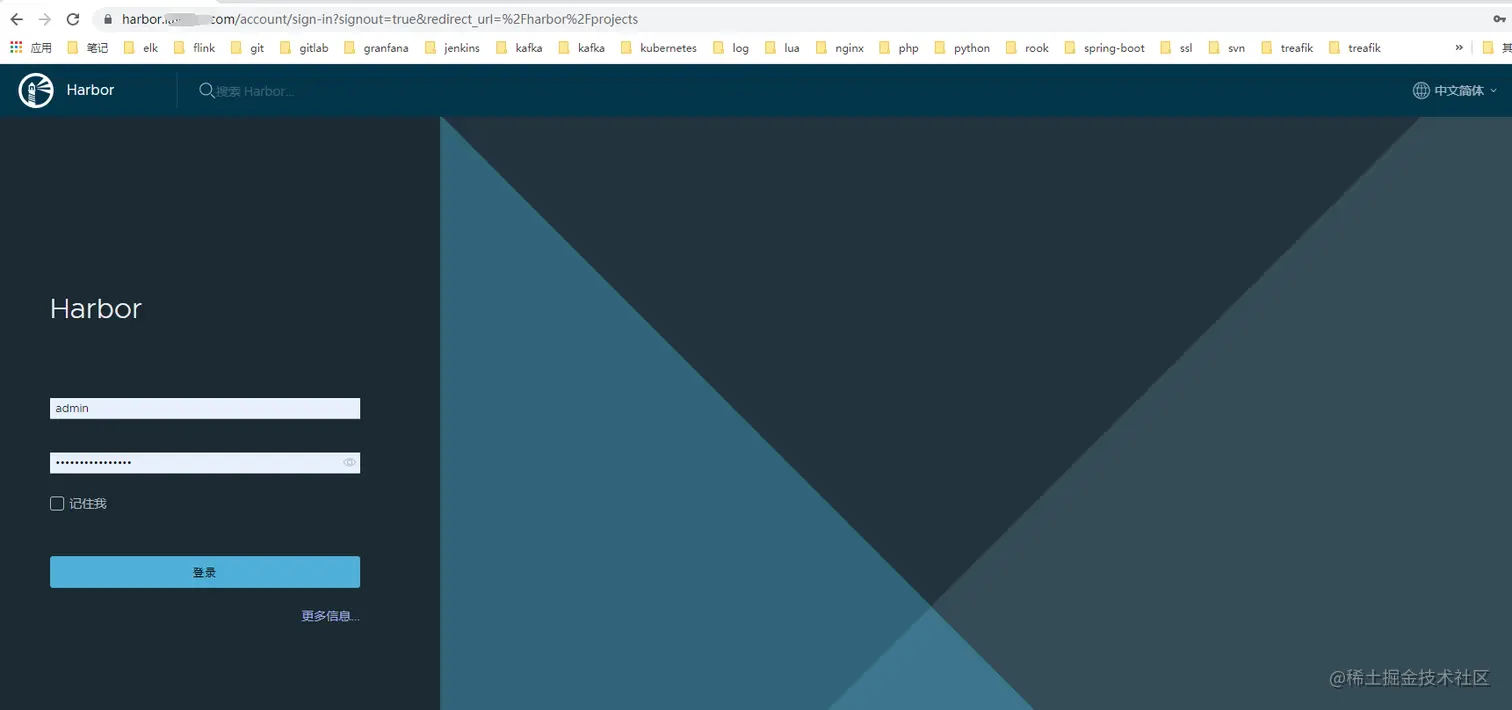The width and height of the screenshot is (1512, 710).
Task: Open the ssl bookmark folder
Action: [1176, 48]
